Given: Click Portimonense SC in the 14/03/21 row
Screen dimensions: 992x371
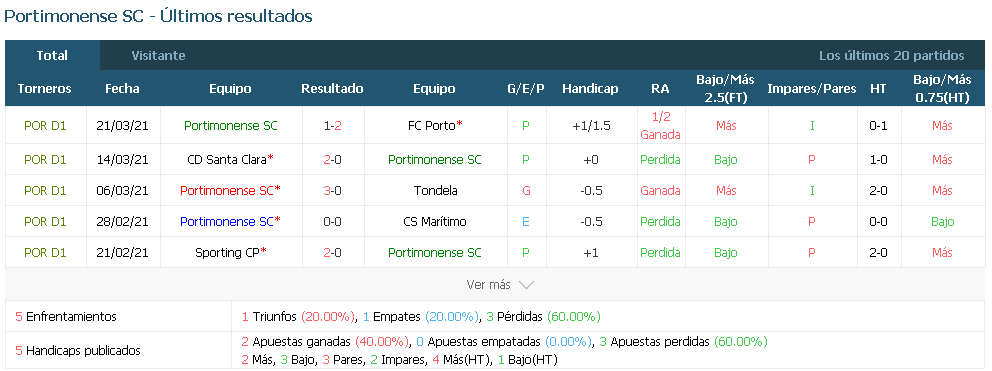Looking at the screenshot, I should 435,160.
